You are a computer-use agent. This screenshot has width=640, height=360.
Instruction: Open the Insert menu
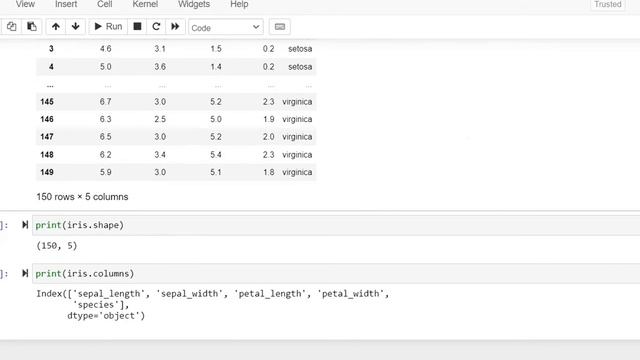(x=66, y=4)
